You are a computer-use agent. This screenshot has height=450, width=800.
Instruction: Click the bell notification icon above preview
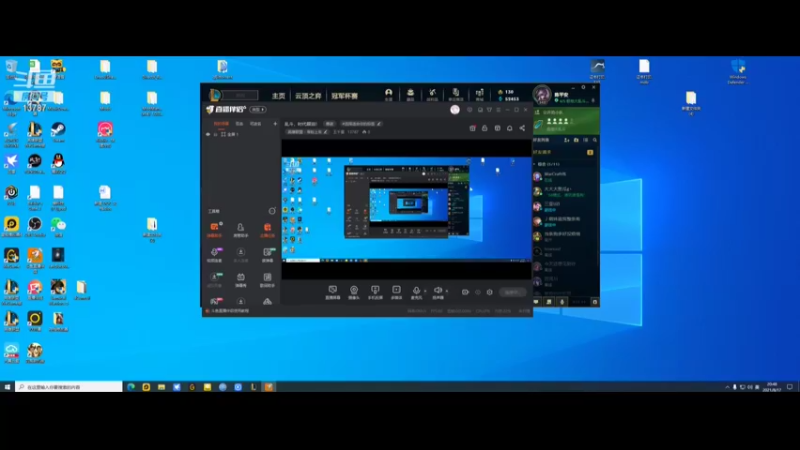[x=510, y=128]
